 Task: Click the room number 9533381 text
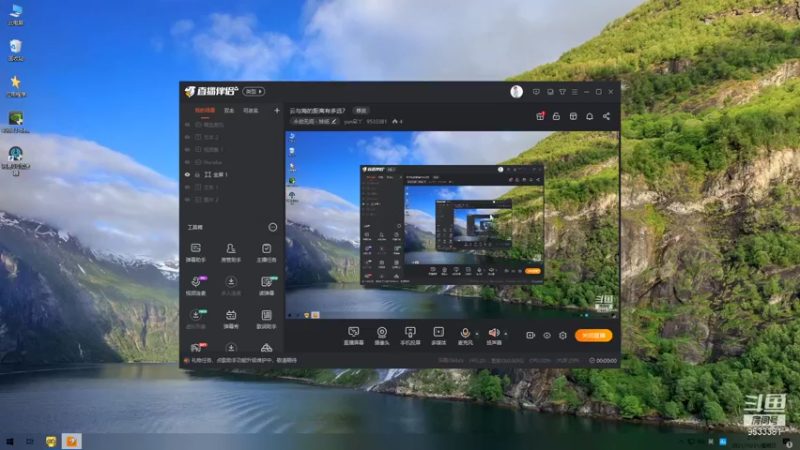click(x=377, y=121)
